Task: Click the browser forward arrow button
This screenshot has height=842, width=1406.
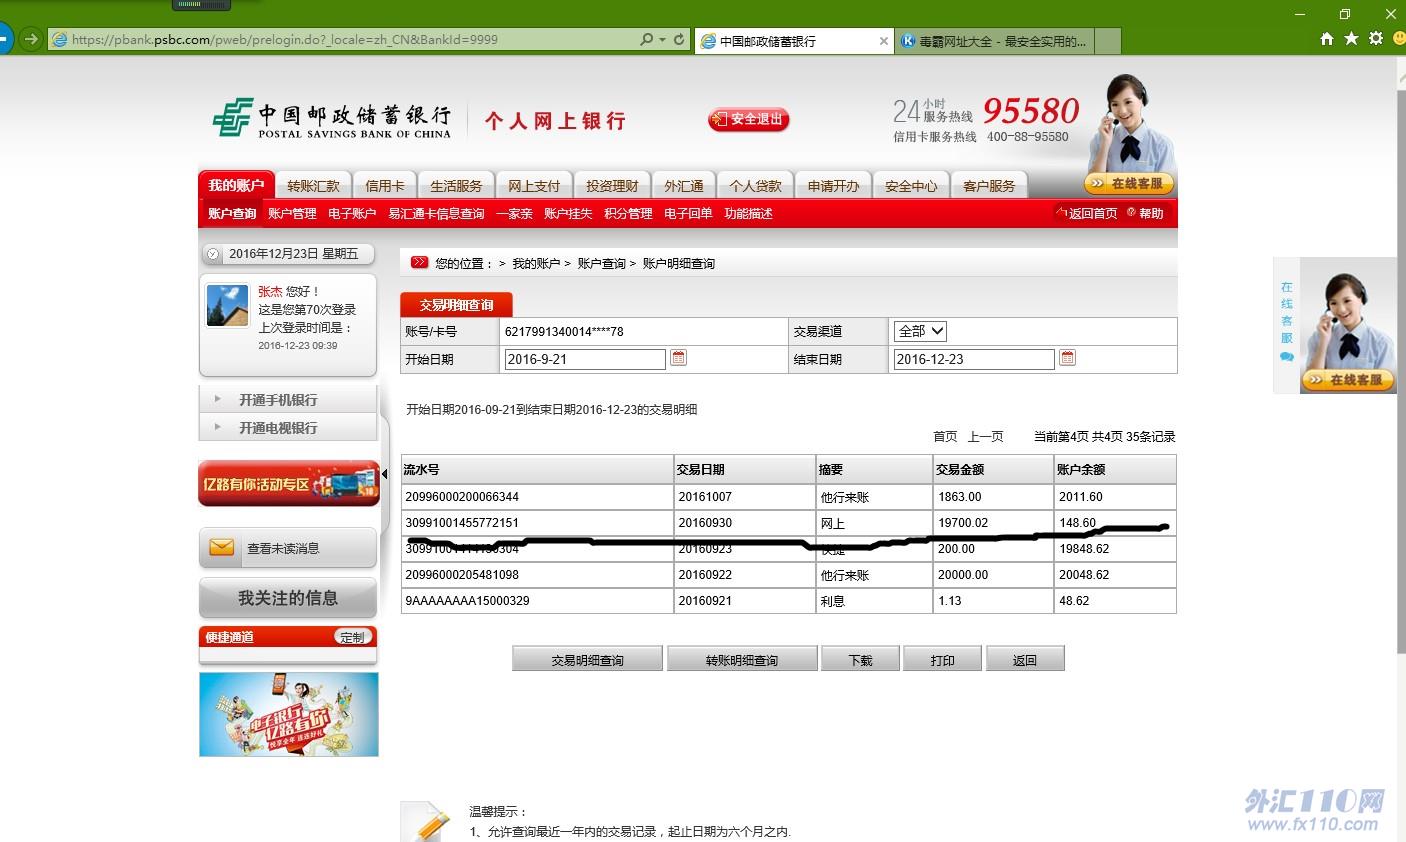Action: click(x=31, y=39)
